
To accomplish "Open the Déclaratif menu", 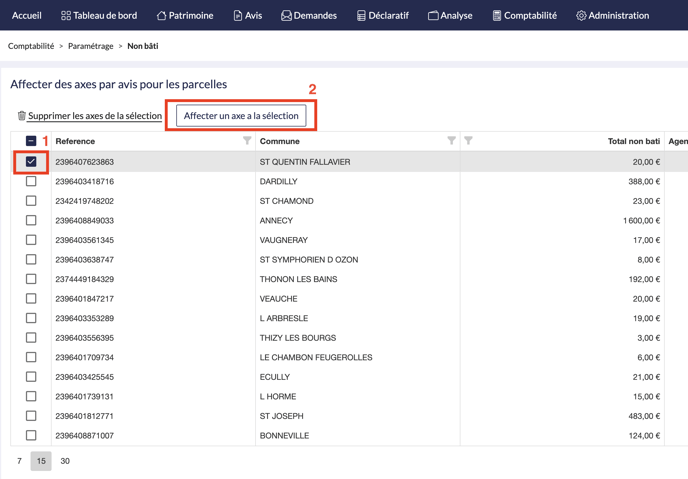I will click(x=382, y=16).
